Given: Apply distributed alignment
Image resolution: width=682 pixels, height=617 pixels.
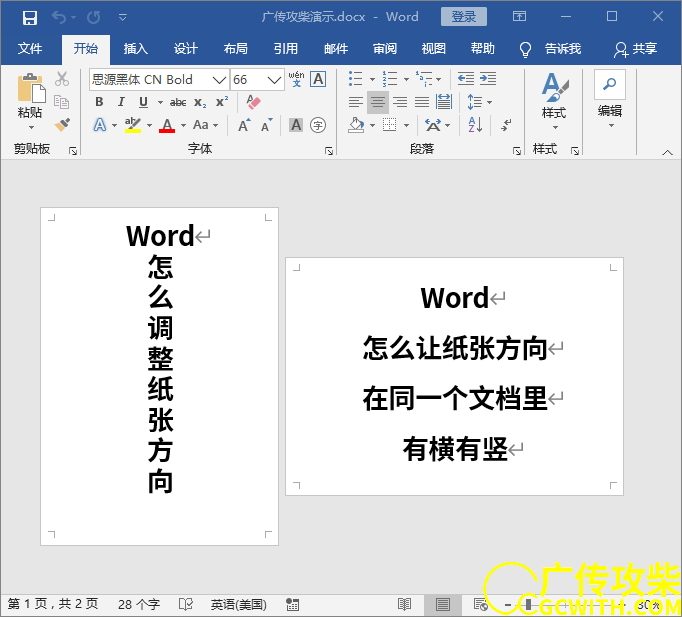Looking at the screenshot, I should click(x=444, y=102).
